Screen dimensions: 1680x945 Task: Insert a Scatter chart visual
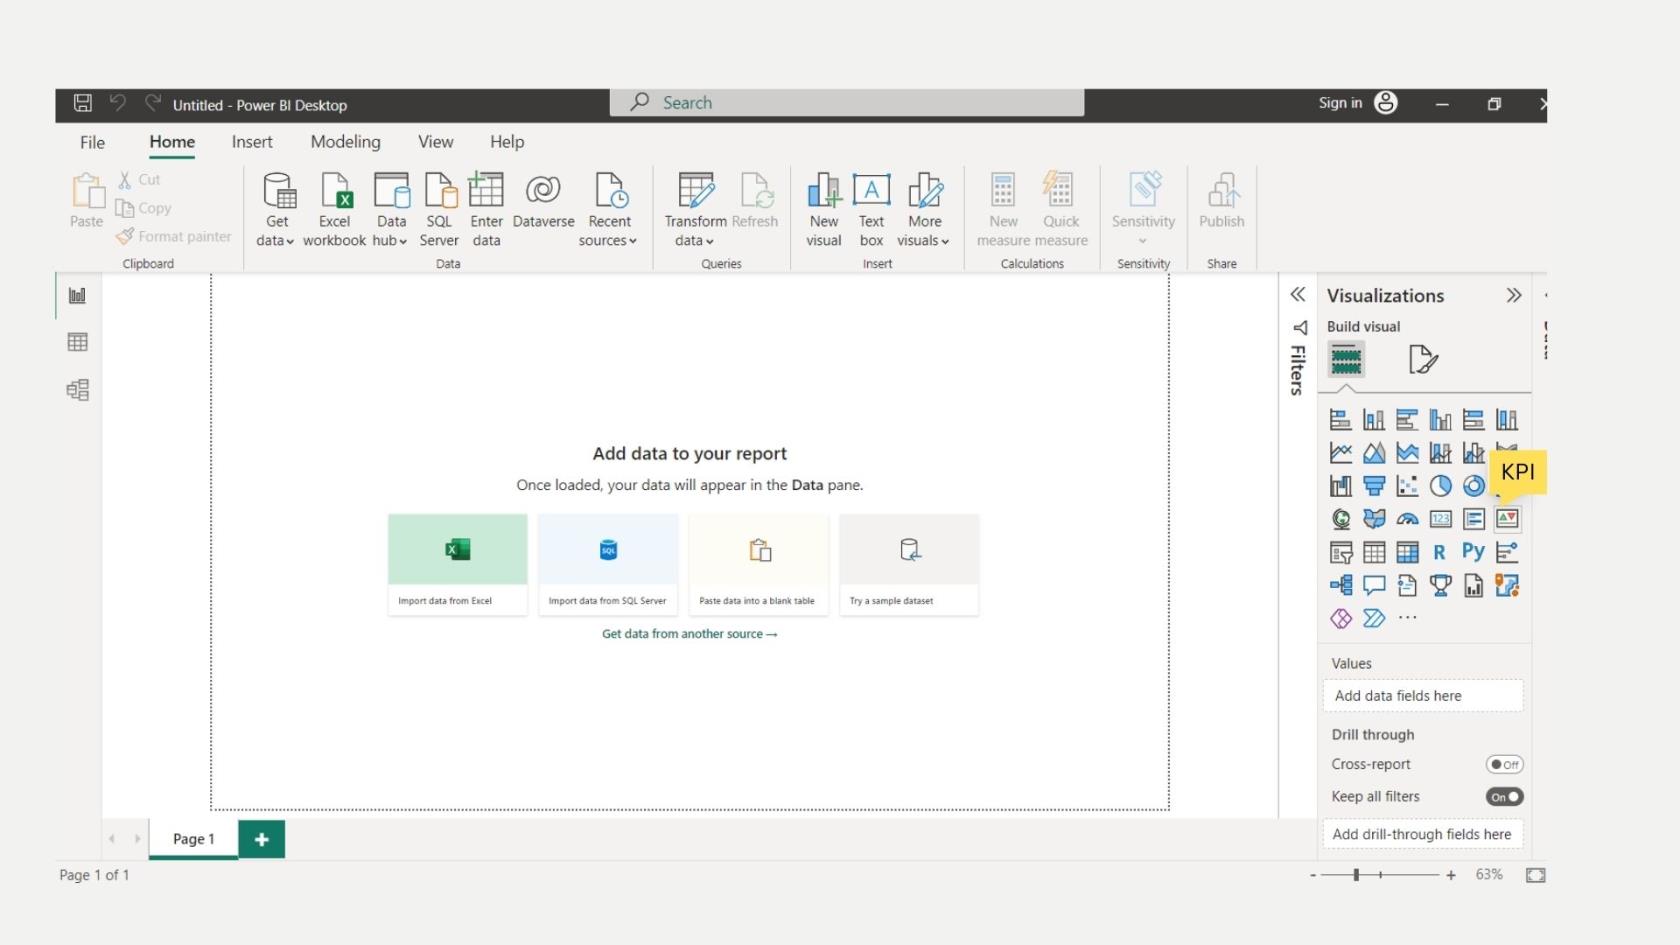(1407, 486)
